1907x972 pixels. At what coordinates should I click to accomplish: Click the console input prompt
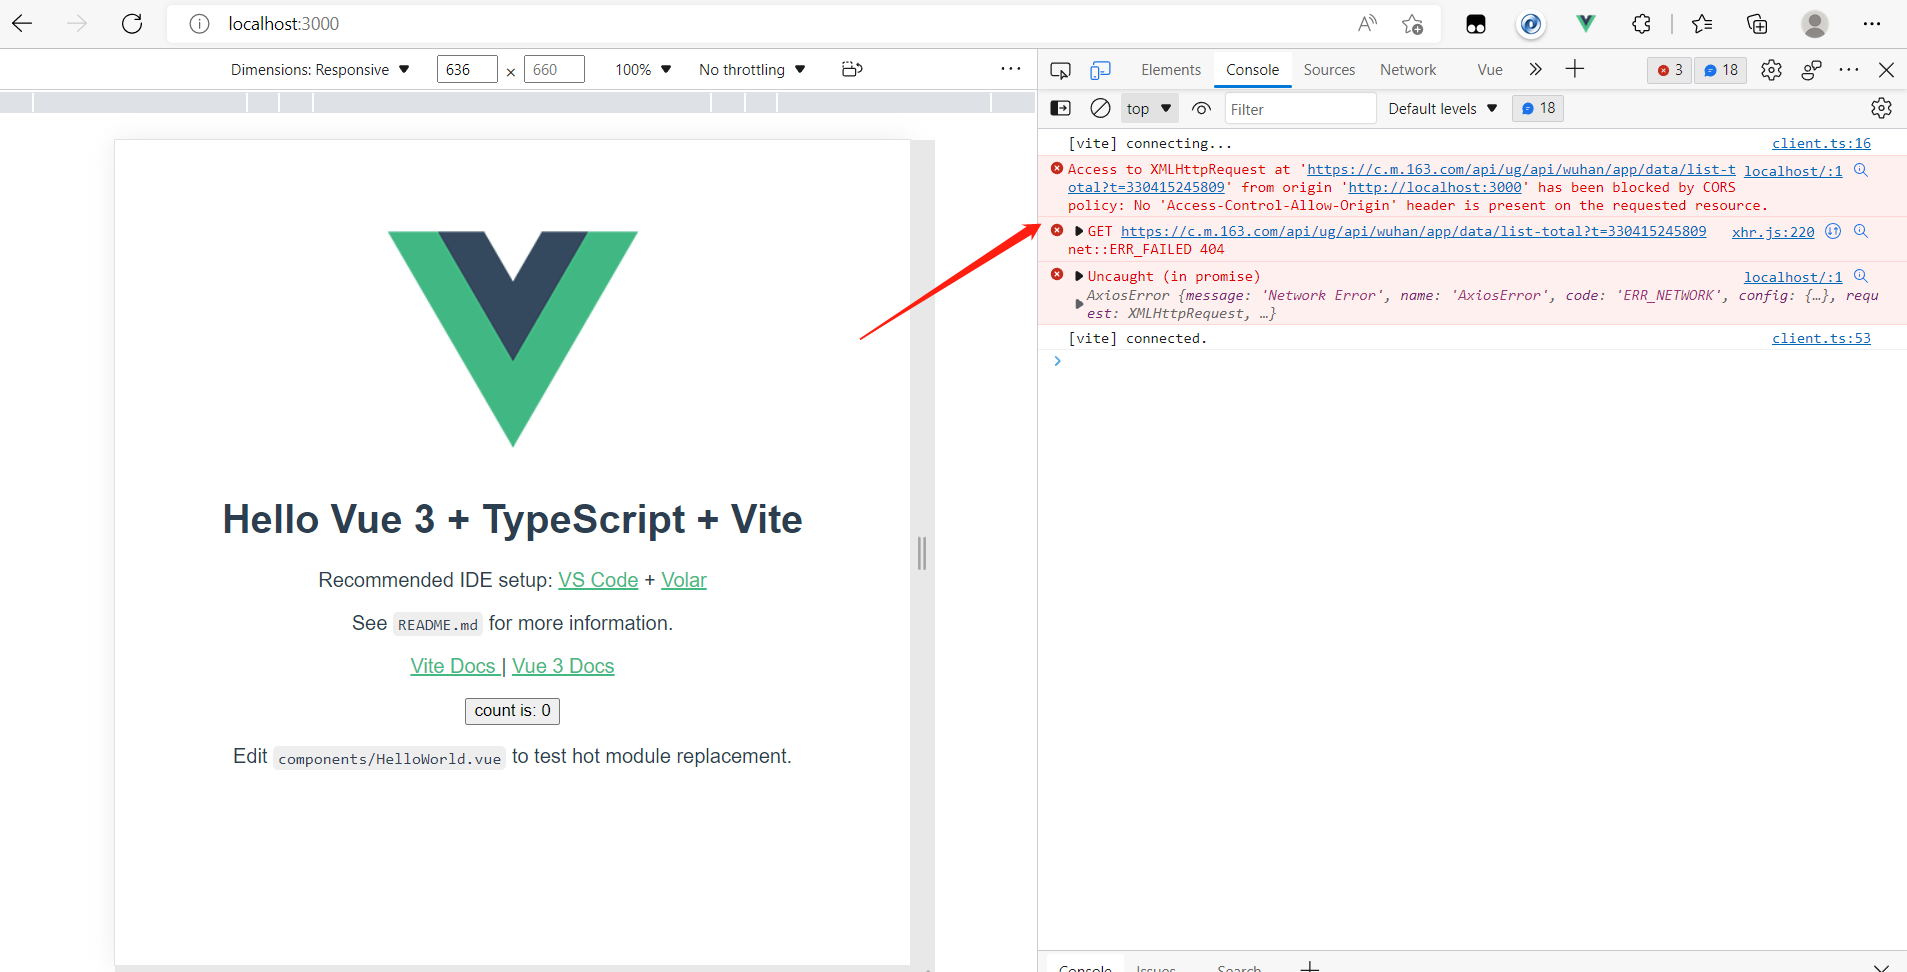click(1470, 361)
